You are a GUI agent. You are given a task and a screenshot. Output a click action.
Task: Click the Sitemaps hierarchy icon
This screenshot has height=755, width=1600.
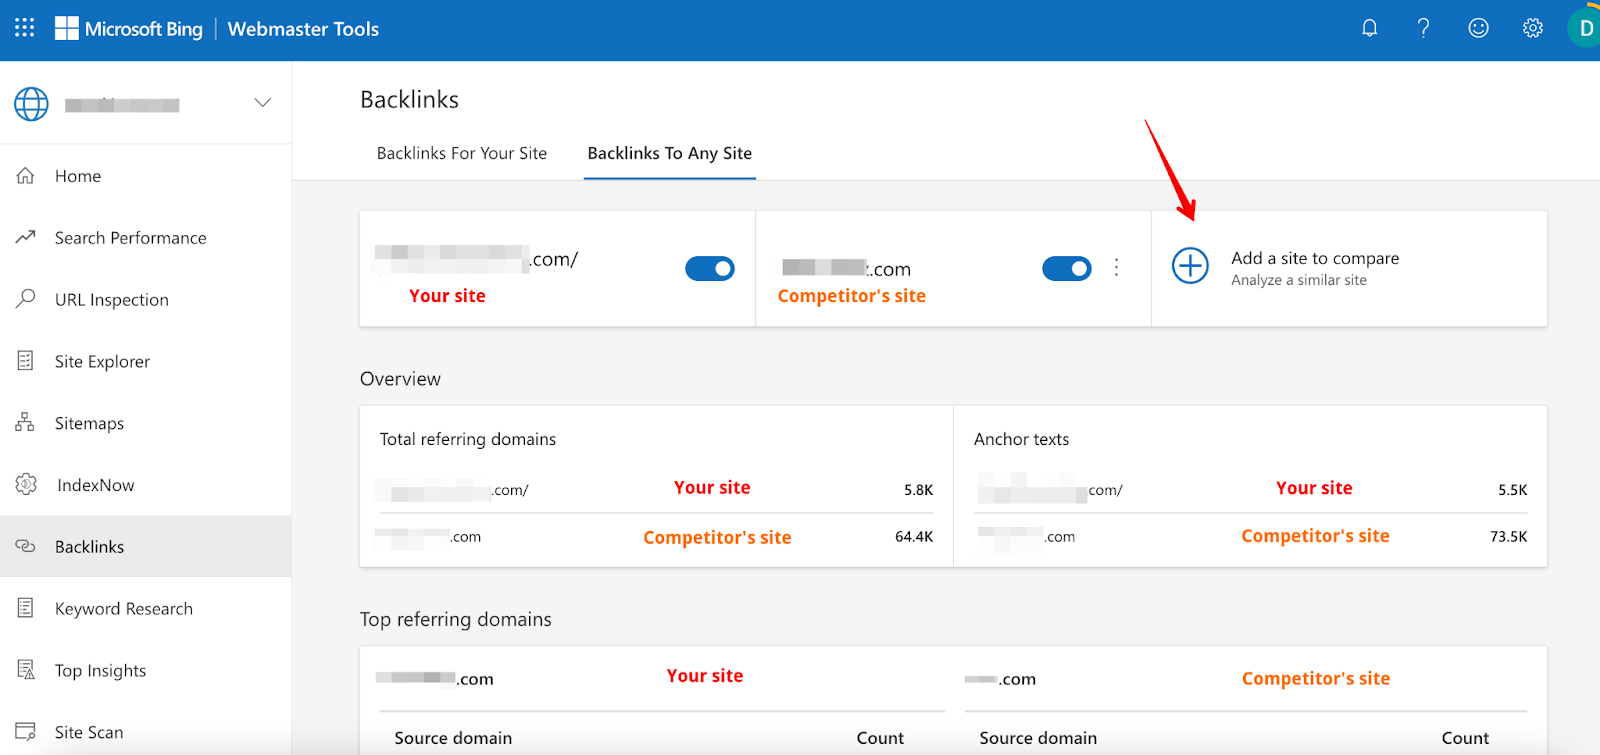pos(25,422)
